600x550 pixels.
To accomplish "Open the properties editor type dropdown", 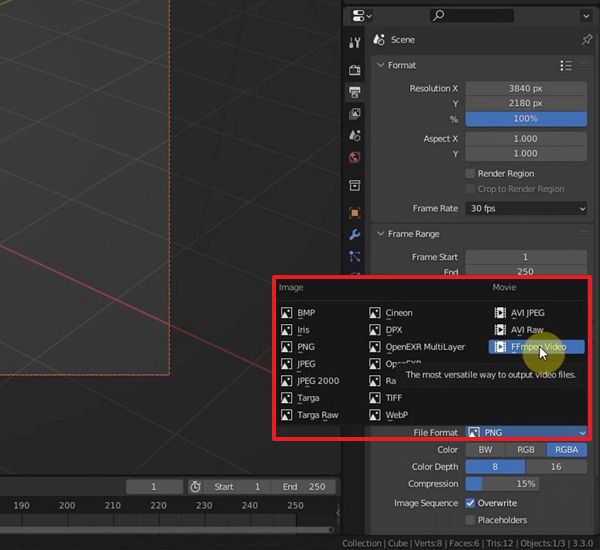I will pos(362,16).
